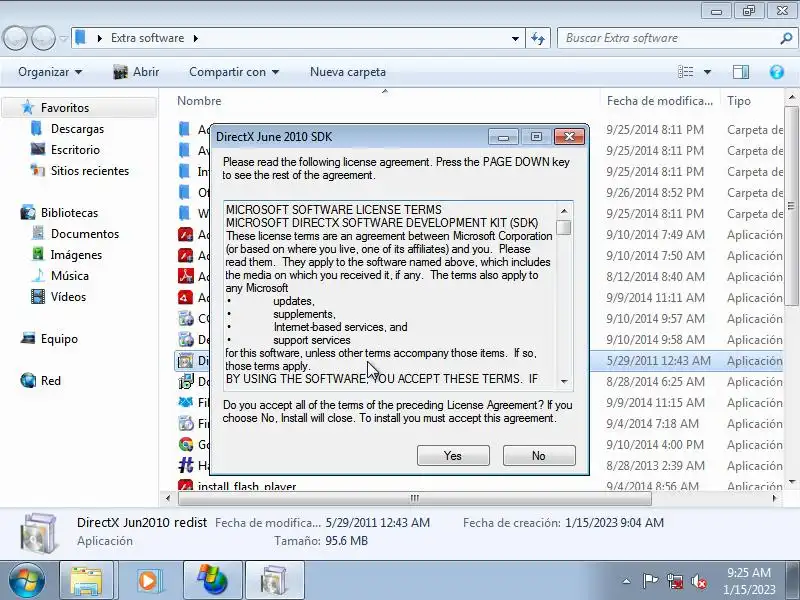Open the Imágenes library
Image resolution: width=800 pixels, height=600 pixels.
pos(76,255)
